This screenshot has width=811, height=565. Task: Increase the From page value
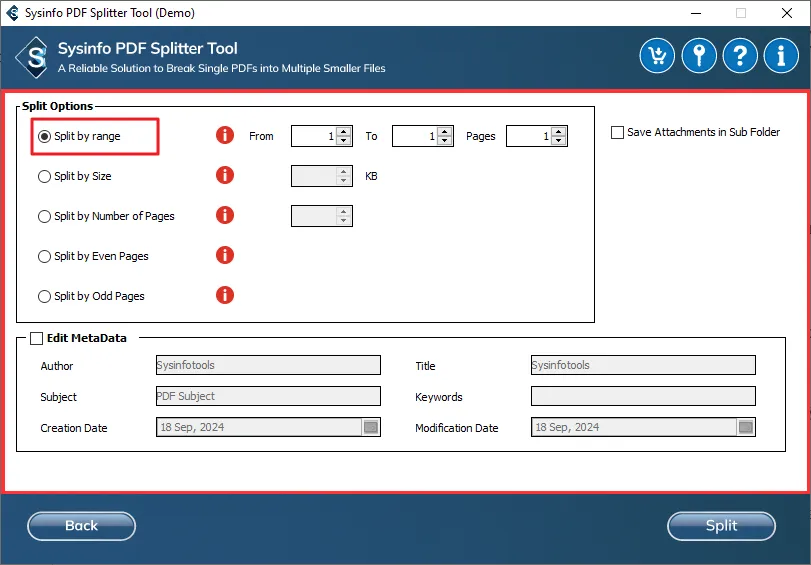[x=344, y=131]
